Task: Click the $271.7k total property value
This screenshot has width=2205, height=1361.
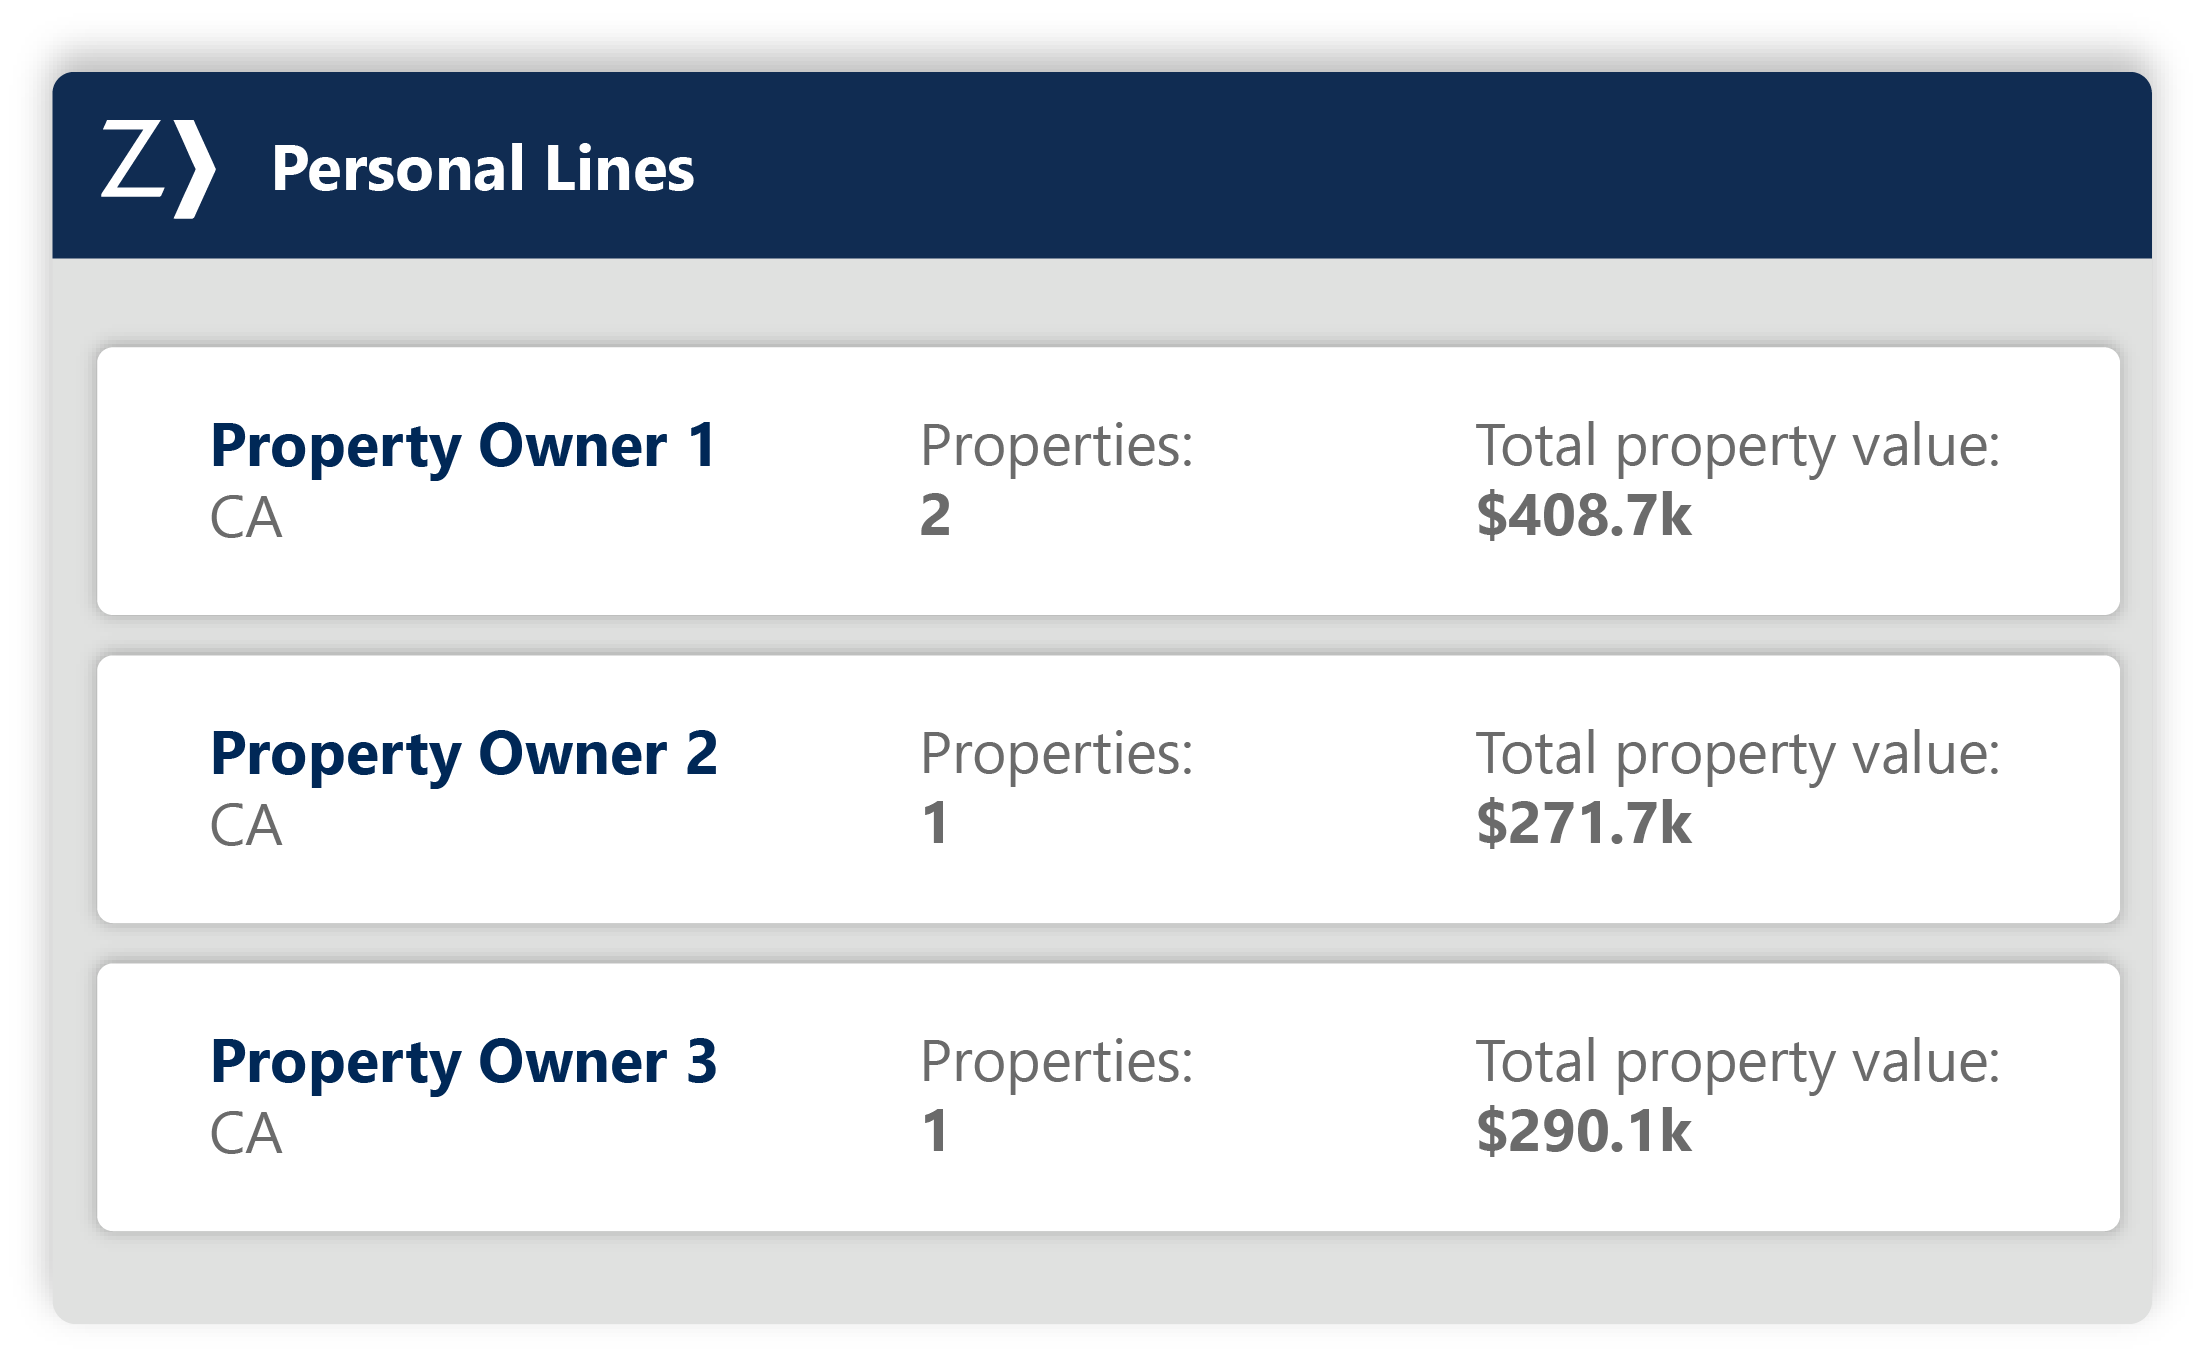Action: tap(1583, 824)
